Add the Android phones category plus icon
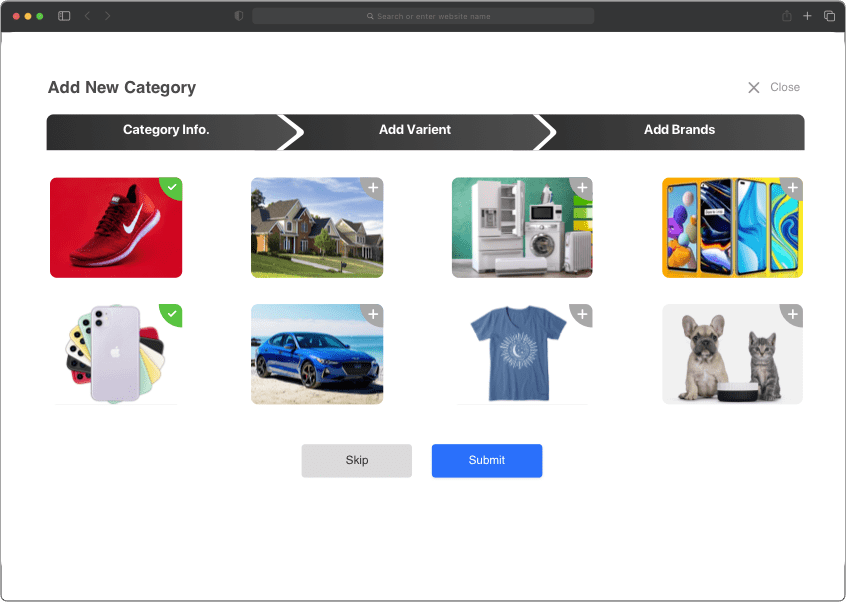The width and height of the screenshot is (846, 602). [793, 188]
